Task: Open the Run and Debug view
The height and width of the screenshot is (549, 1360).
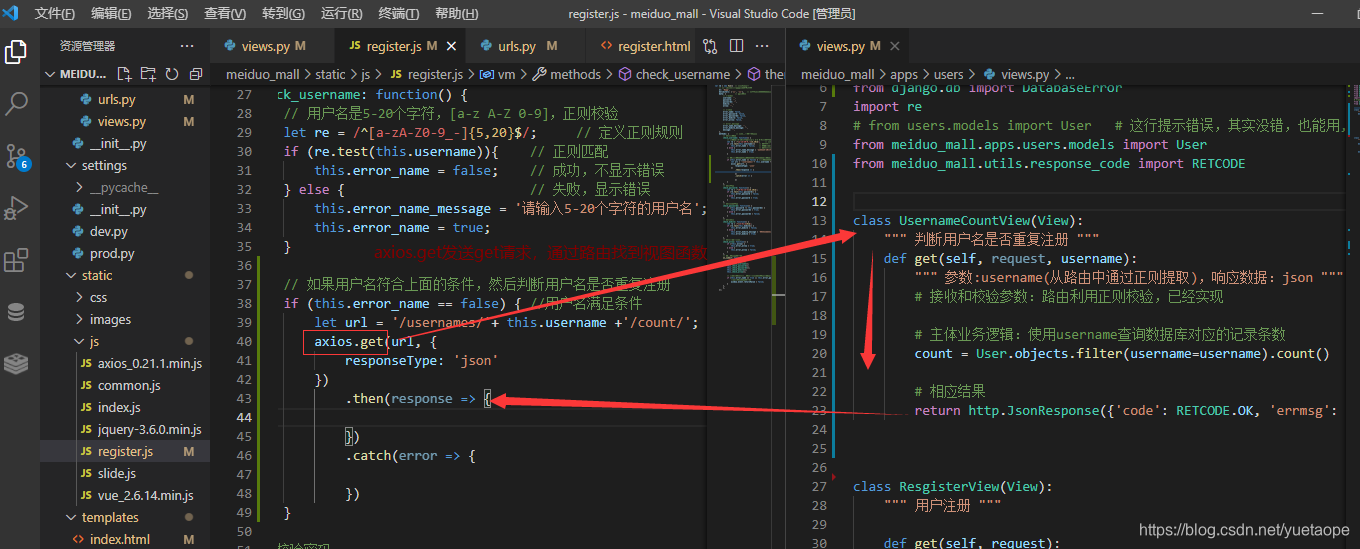Action: pyautogui.click(x=16, y=208)
